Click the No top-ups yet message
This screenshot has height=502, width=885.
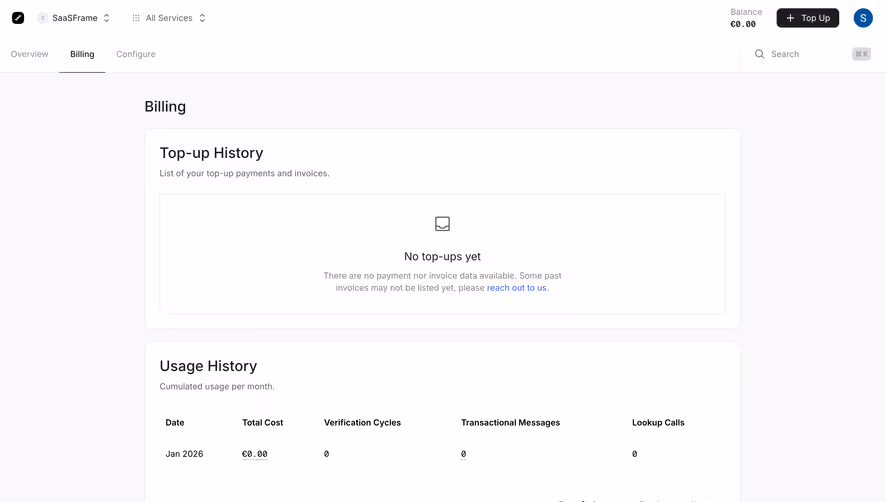(x=442, y=256)
